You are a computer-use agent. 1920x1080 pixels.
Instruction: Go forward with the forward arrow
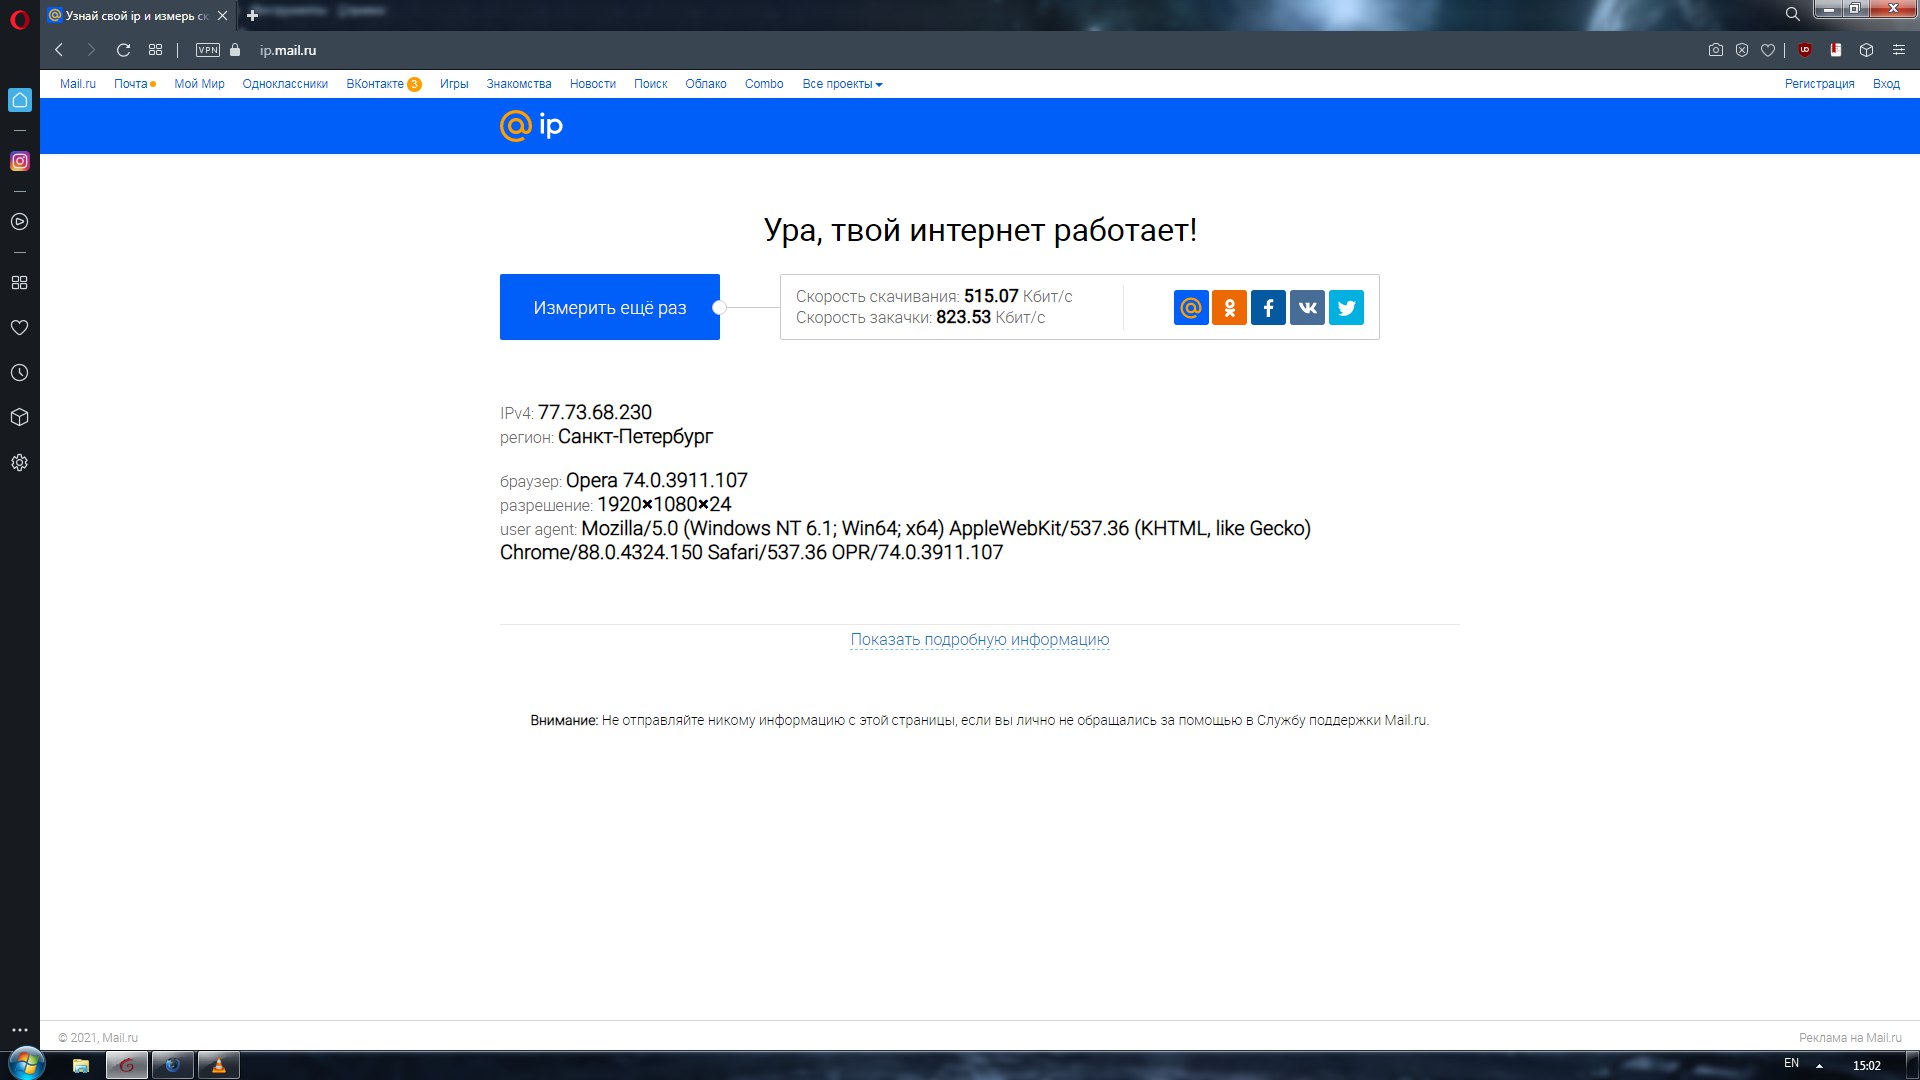91,50
